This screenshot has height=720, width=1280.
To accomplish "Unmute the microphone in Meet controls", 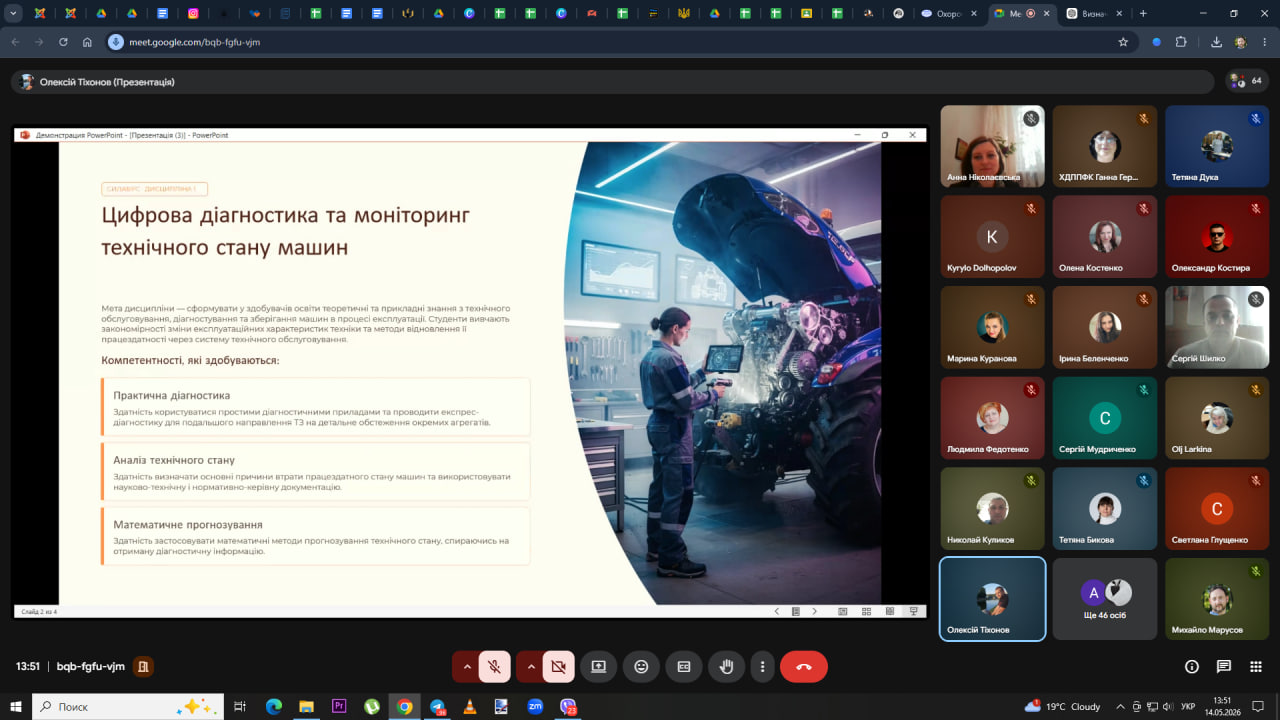I will (494, 666).
